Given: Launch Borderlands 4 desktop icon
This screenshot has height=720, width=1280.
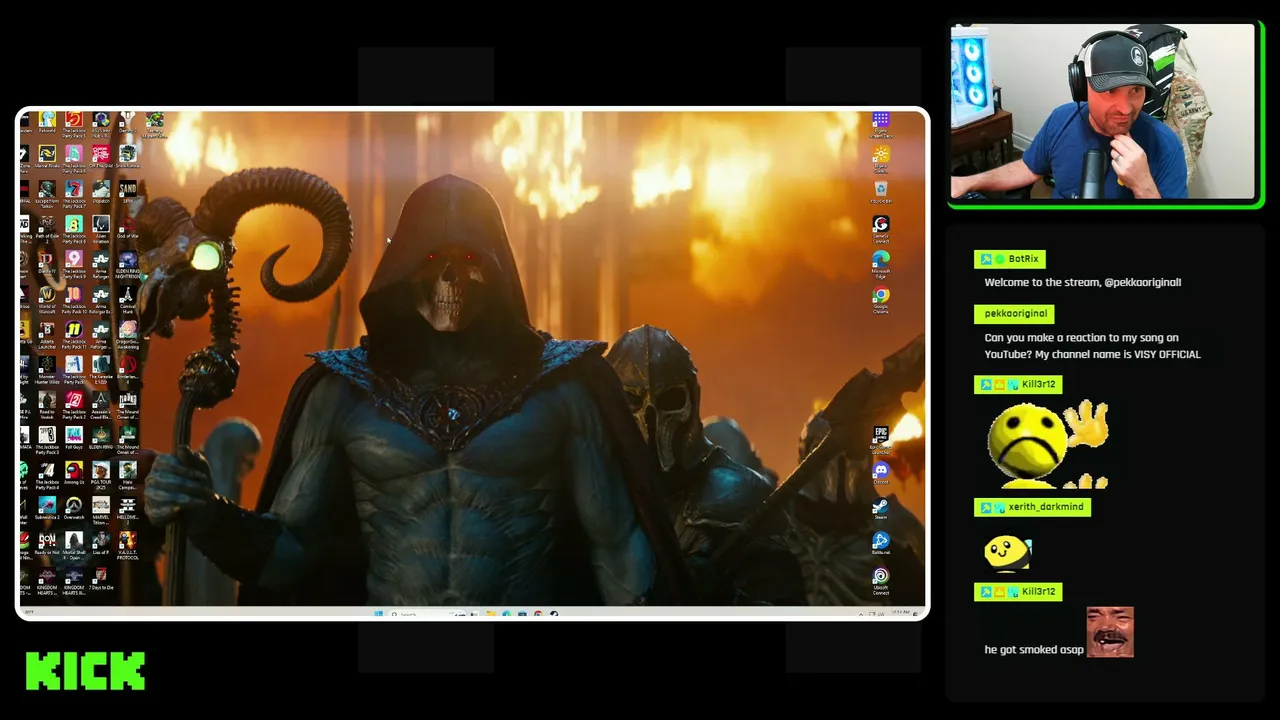Looking at the screenshot, I should coord(128,369).
